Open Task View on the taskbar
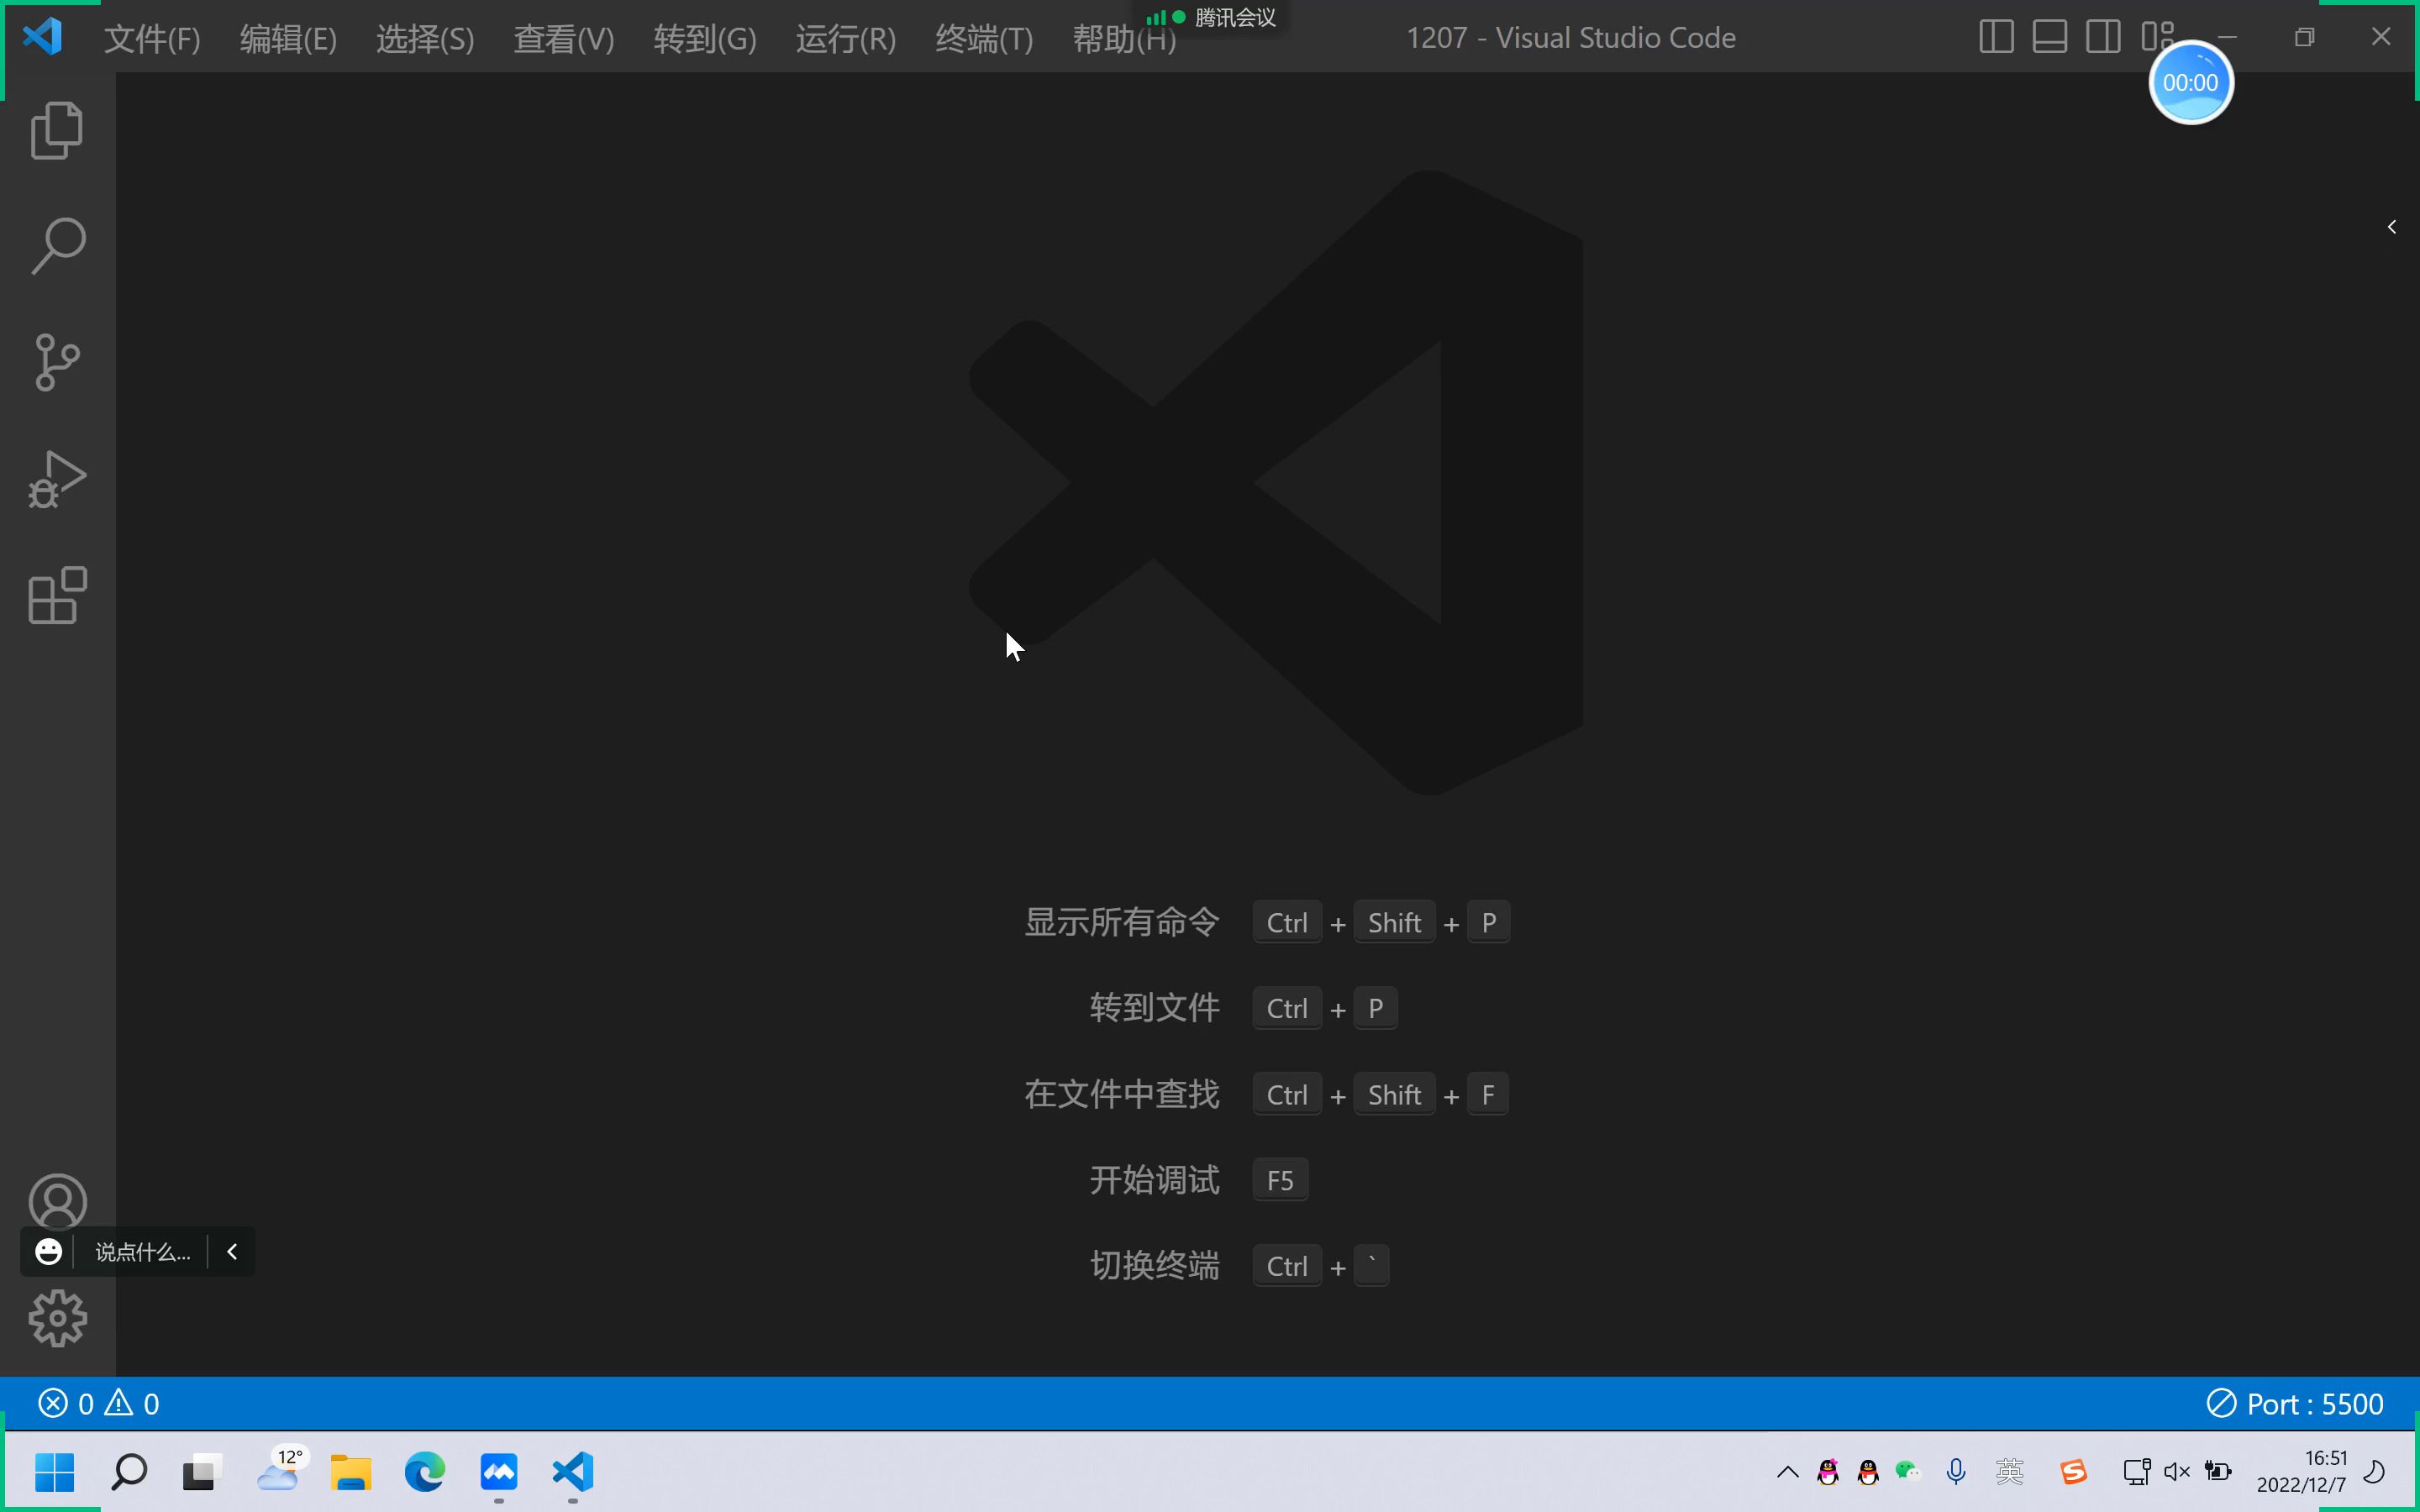 coord(201,1472)
